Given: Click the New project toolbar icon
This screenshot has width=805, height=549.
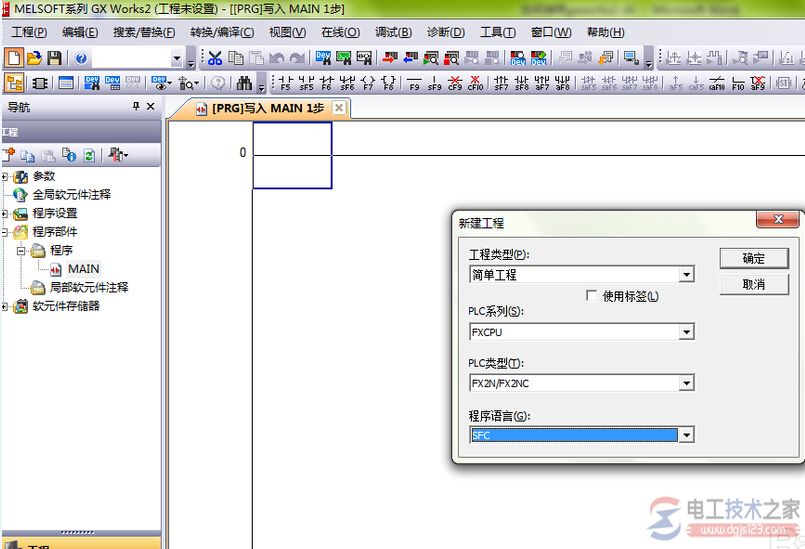Looking at the screenshot, I should tap(14, 58).
